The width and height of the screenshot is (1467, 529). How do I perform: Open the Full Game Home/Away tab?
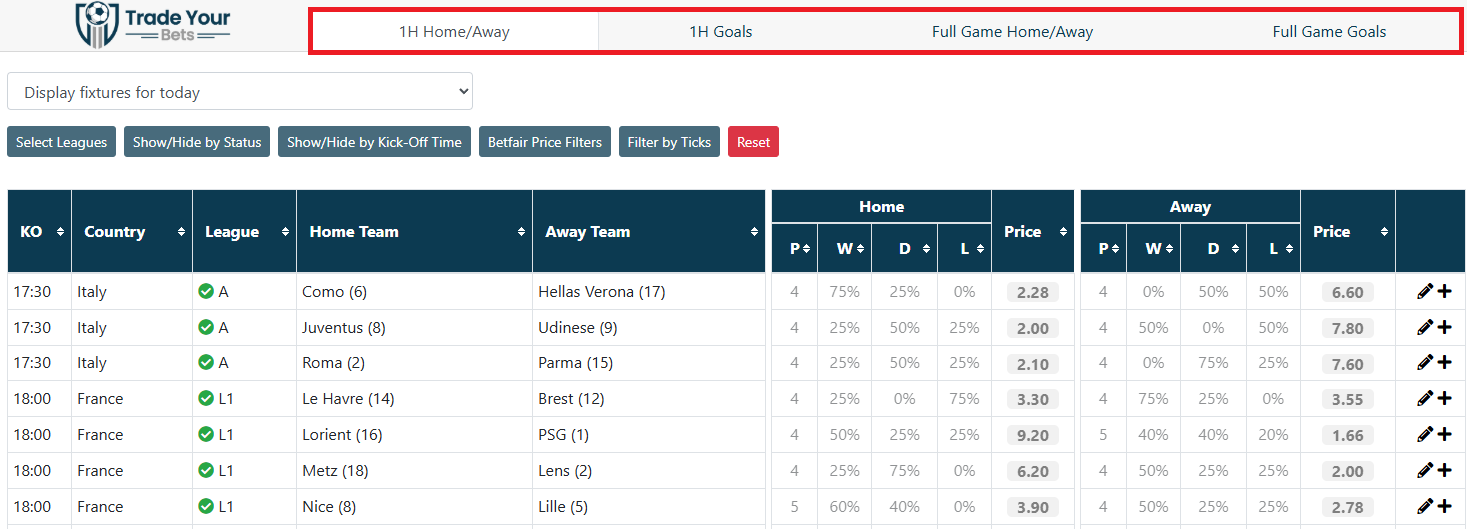(1012, 32)
